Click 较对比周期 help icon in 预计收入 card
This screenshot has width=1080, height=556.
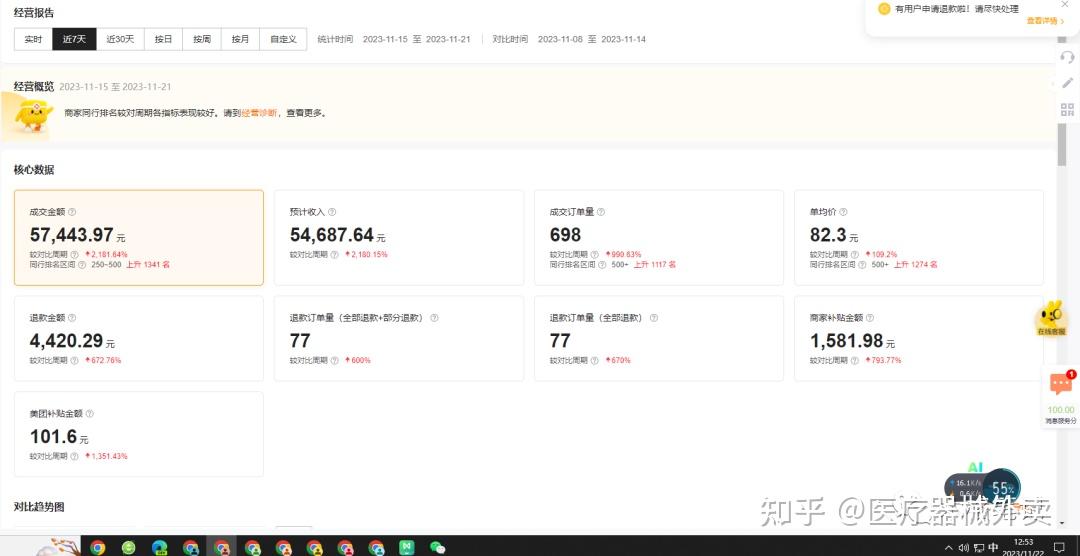335,255
